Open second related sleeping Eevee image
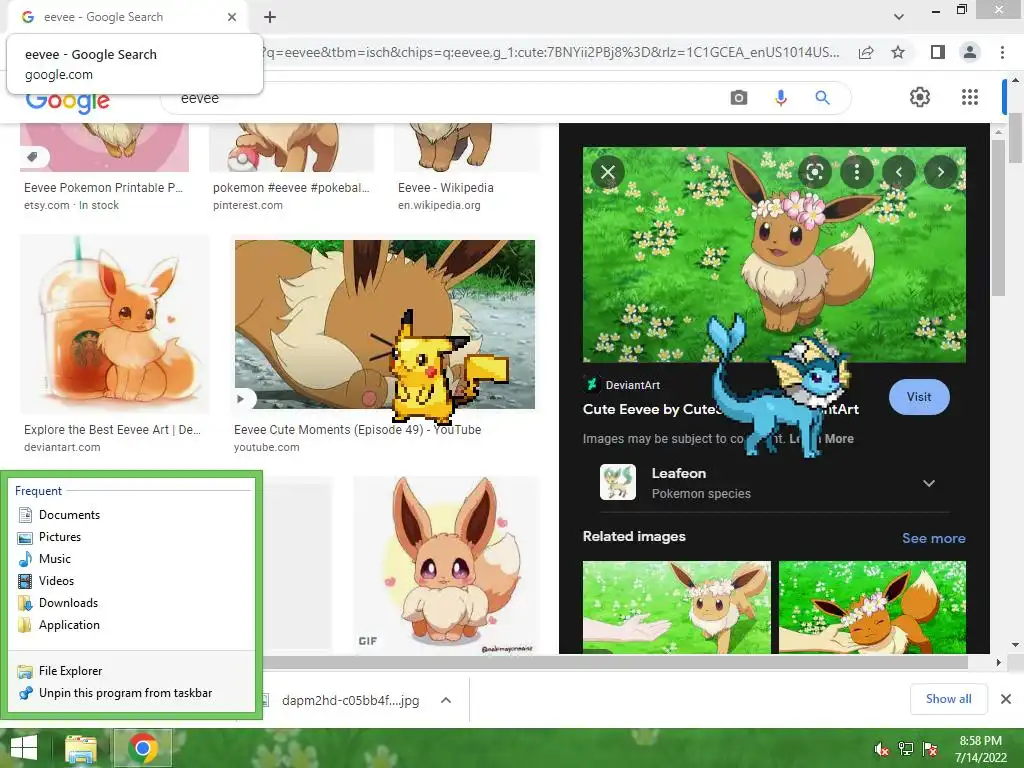This screenshot has width=1024, height=768. click(872, 607)
